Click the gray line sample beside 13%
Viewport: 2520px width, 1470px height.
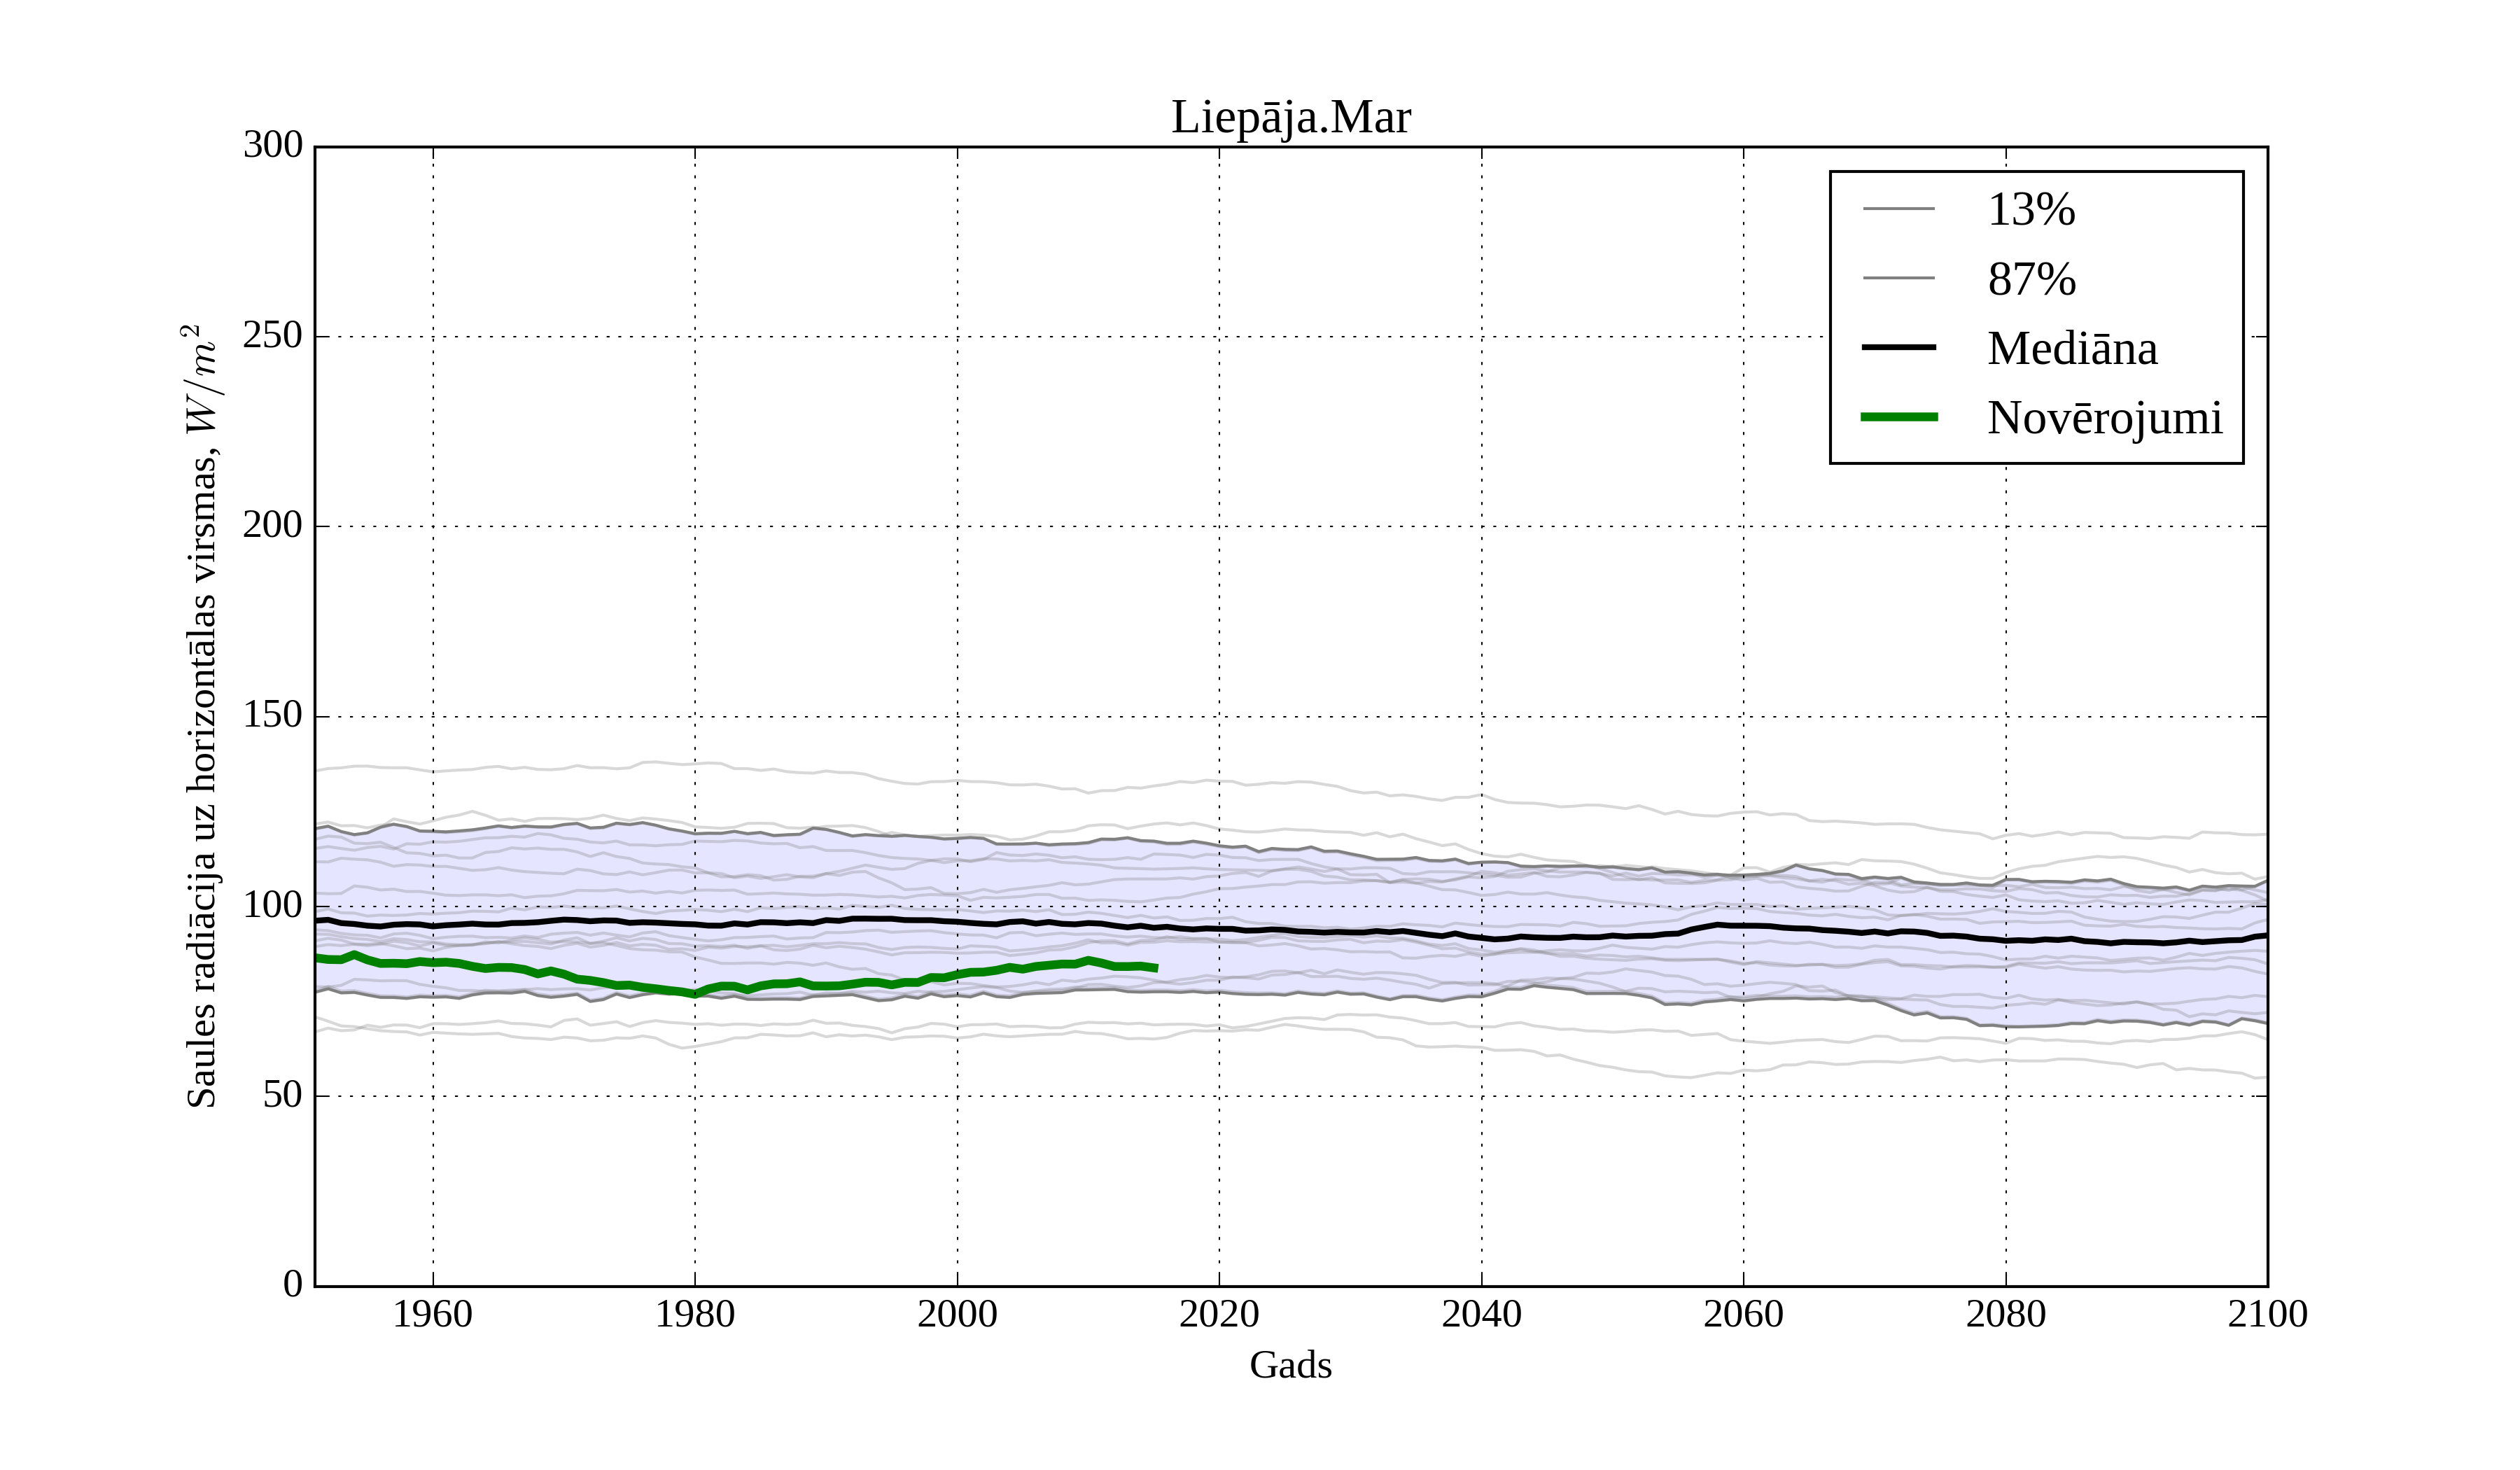pyautogui.click(x=1899, y=209)
